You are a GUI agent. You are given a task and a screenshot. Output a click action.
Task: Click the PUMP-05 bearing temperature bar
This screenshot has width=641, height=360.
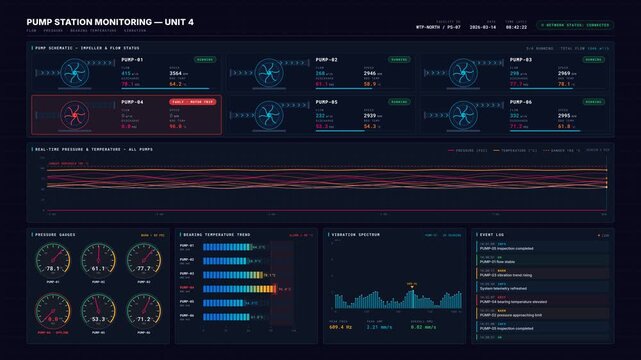[x=223, y=303]
